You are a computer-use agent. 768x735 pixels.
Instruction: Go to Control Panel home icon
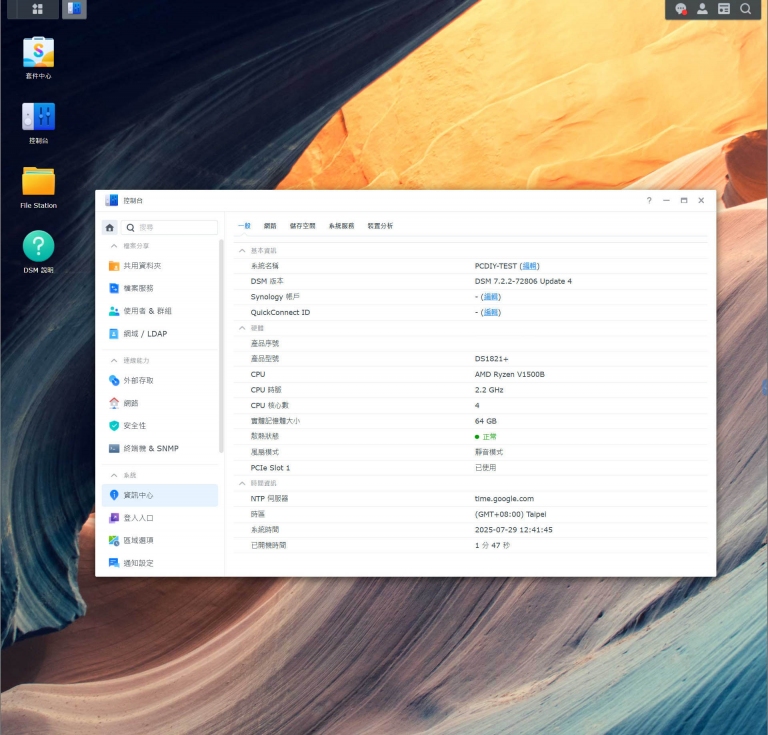pos(110,228)
